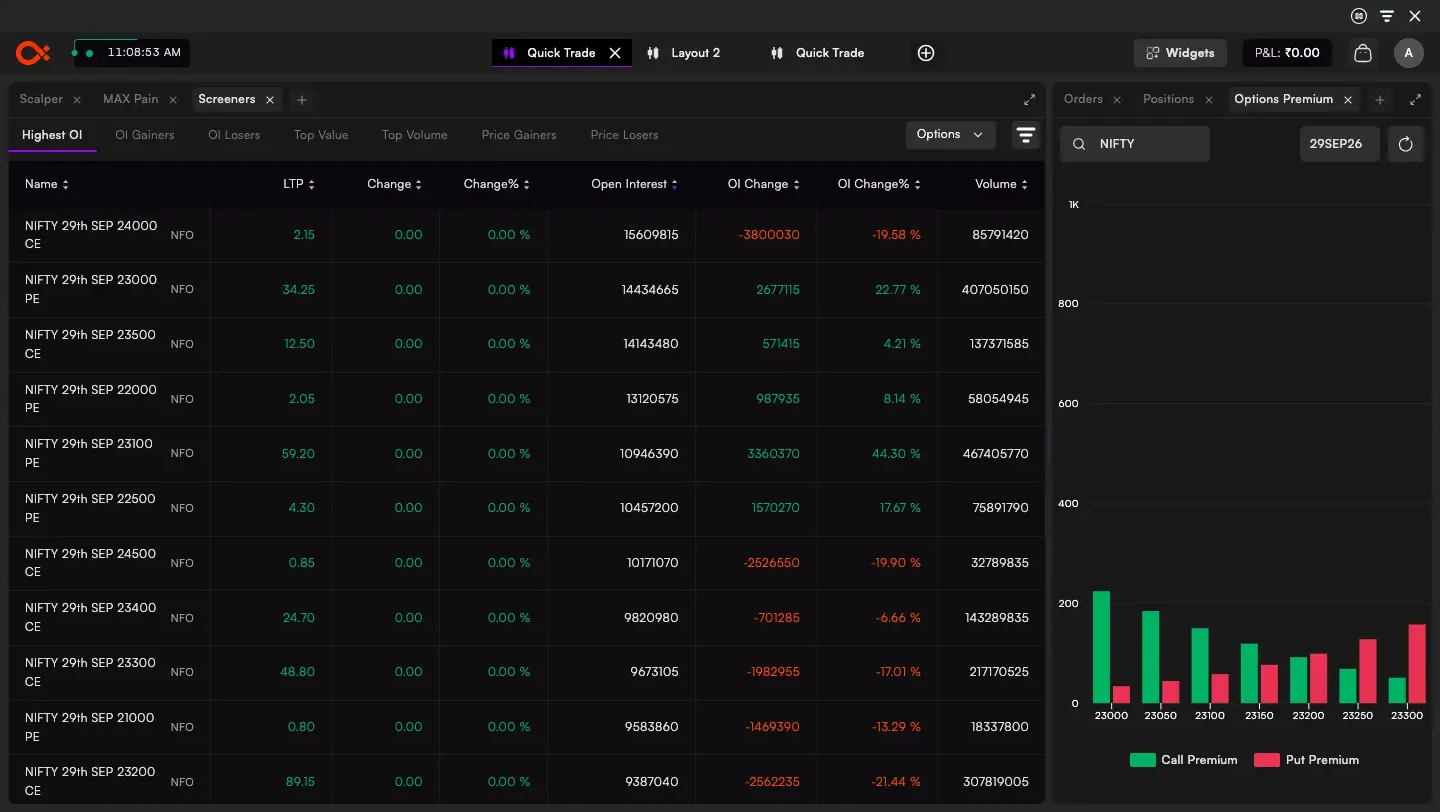Select NIFTY 29th SEP 23500 CE row

[x=526, y=344]
